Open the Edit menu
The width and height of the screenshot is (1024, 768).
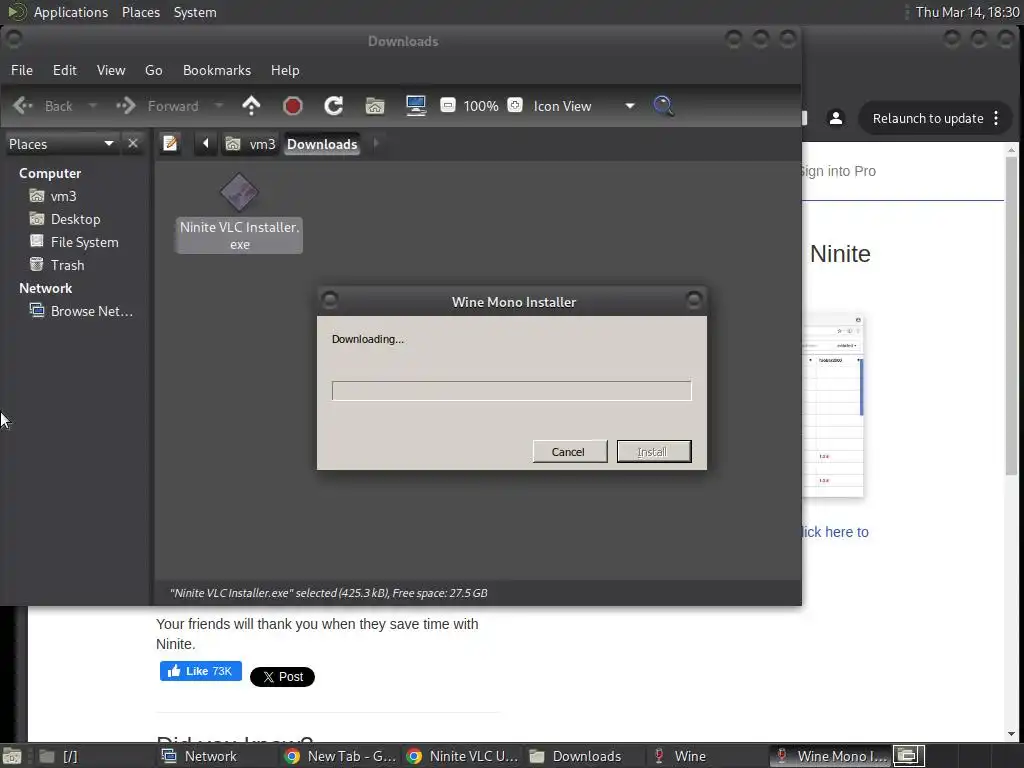[65, 70]
